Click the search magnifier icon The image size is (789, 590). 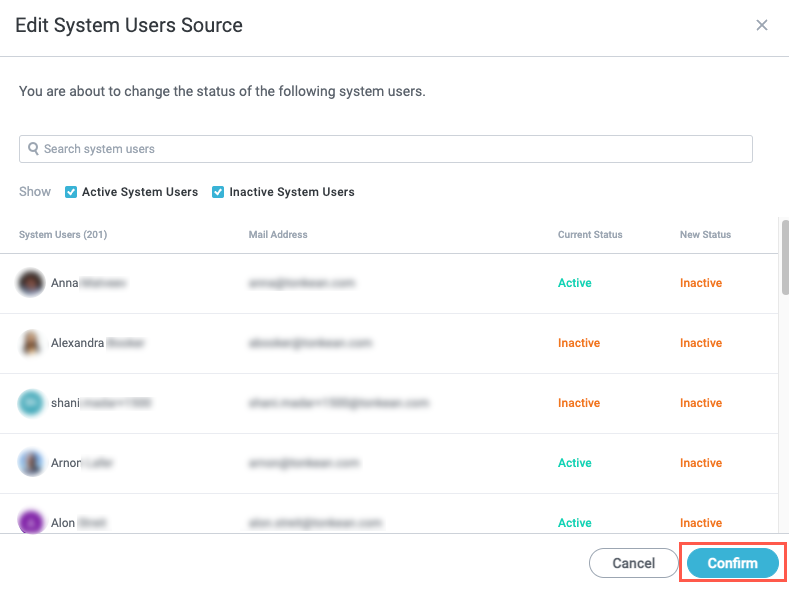click(x=33, y=149)
